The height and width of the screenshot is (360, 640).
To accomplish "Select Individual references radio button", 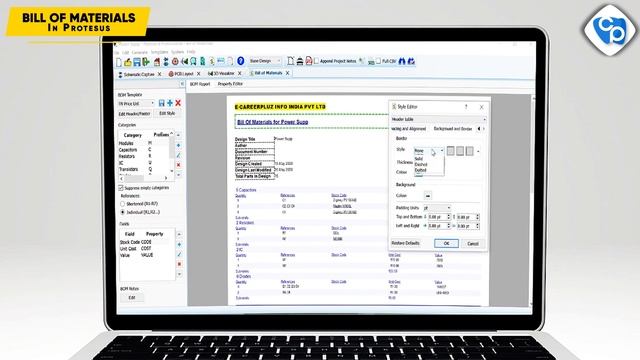I will (x=122, y=212).
